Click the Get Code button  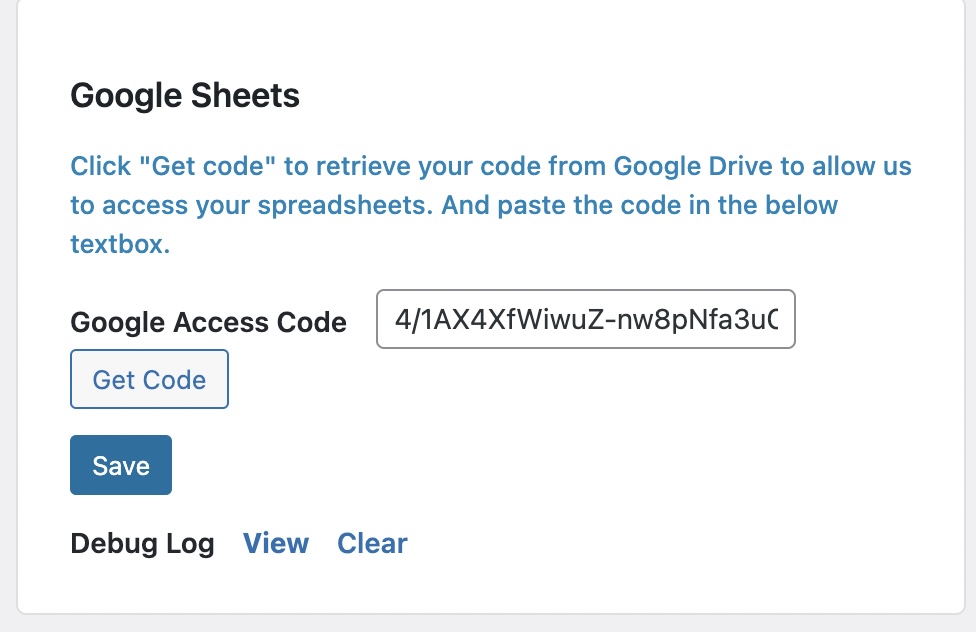[x=149, y=379]
